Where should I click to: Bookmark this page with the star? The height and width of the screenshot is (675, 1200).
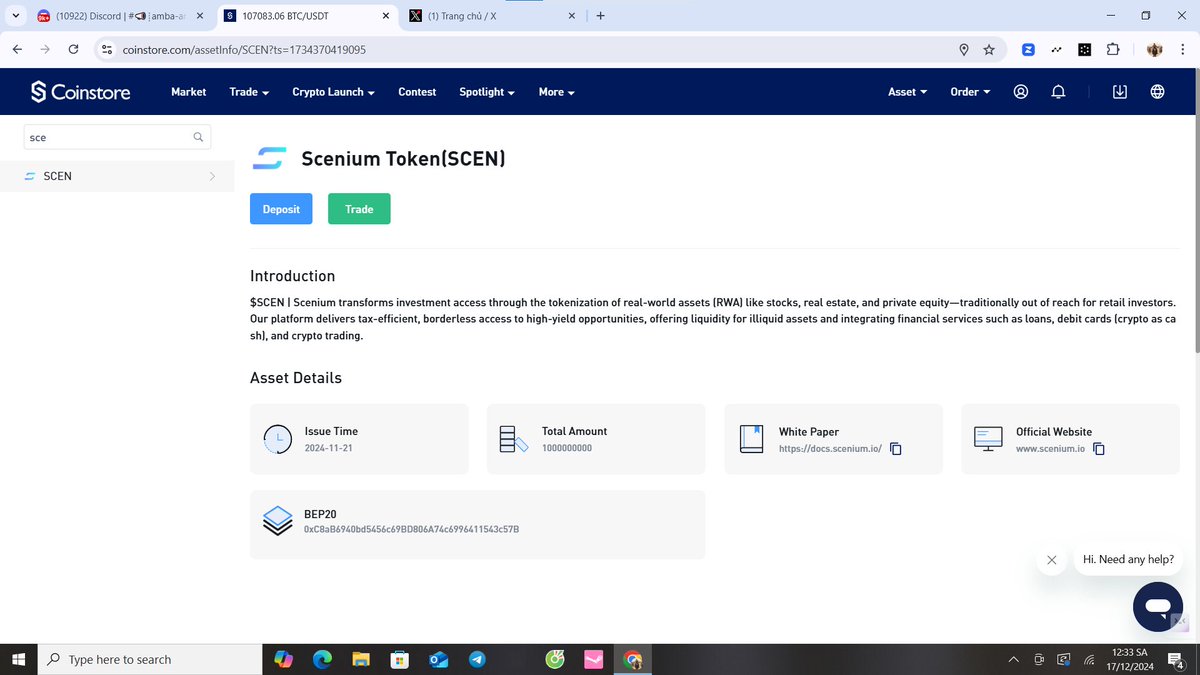(989, 49)
